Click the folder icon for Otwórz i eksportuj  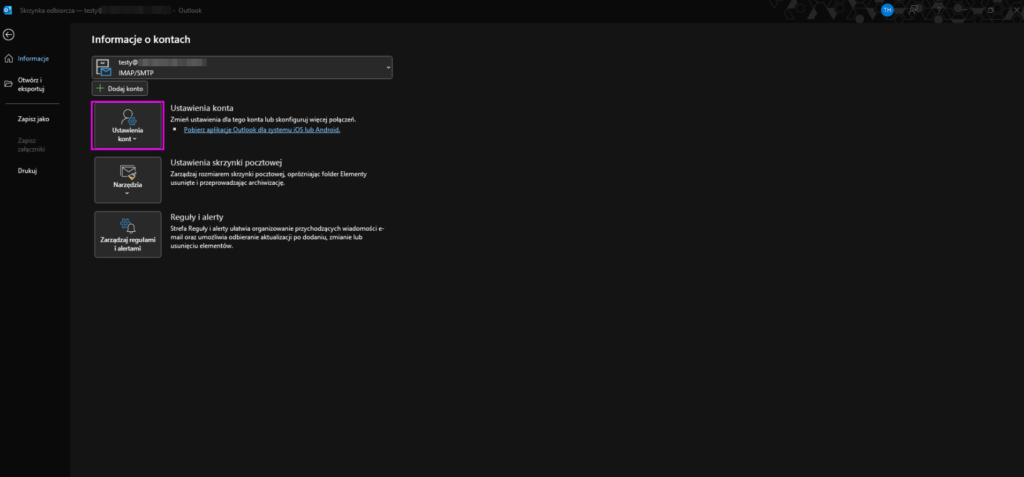coord(9,83)
